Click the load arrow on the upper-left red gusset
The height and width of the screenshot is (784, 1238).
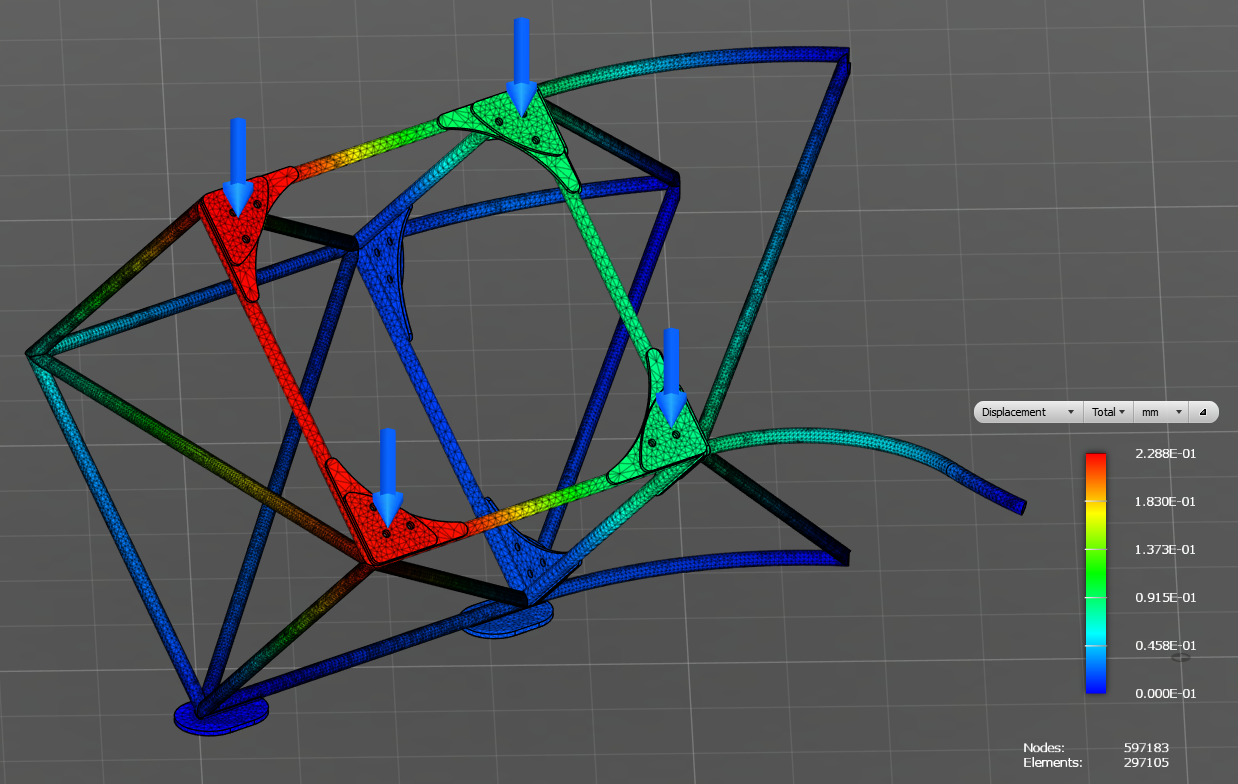click(237, 165)
